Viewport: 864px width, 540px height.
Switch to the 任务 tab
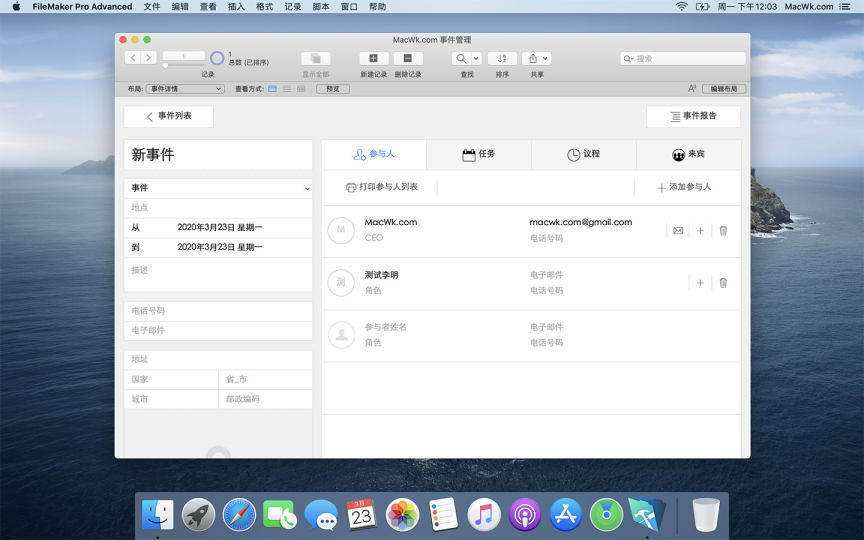click(479, 154)
